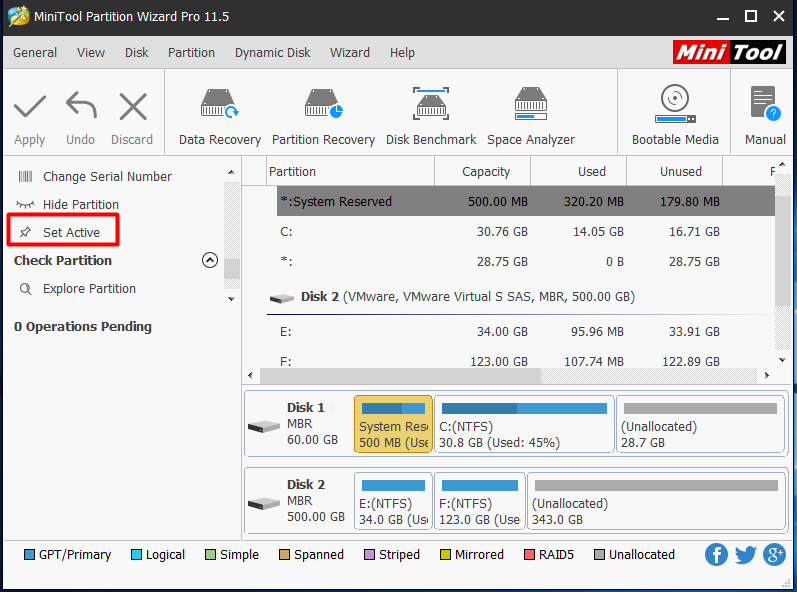Select F:(NTFS) block in Disk 2 map
Screen dimensions: 797x592
pyautogui.click(x=480, y=501)
